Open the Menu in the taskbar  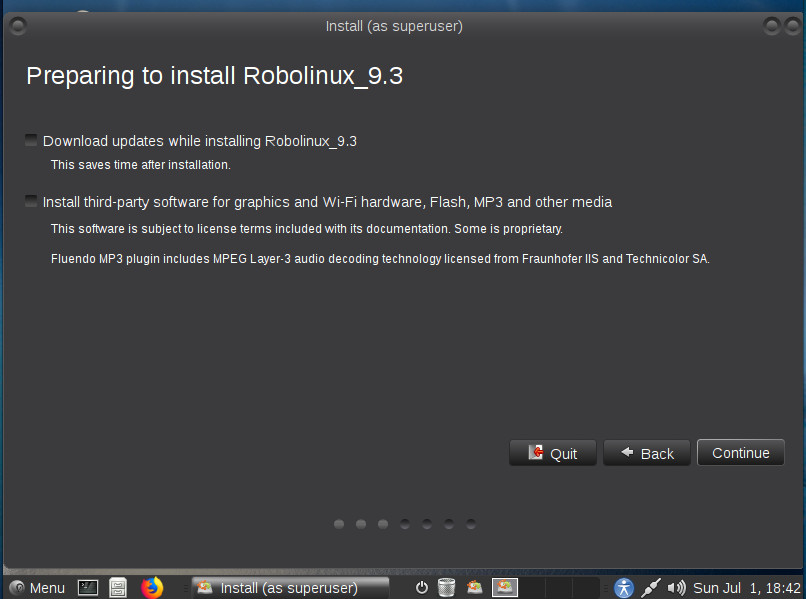38,588
